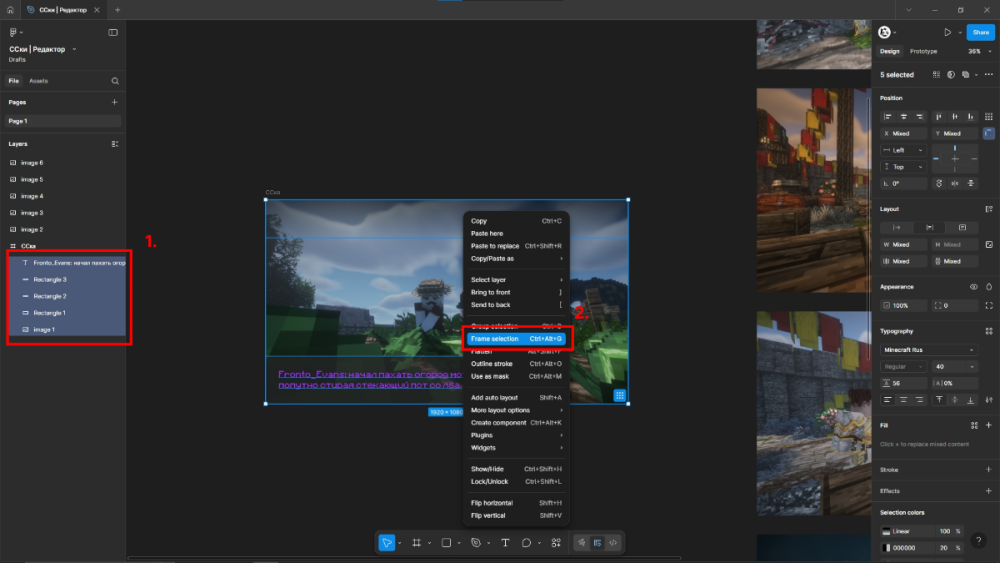Add a new page with plus icon
The height and width of the screenshot is (563, 1000).
coord(115,102)
